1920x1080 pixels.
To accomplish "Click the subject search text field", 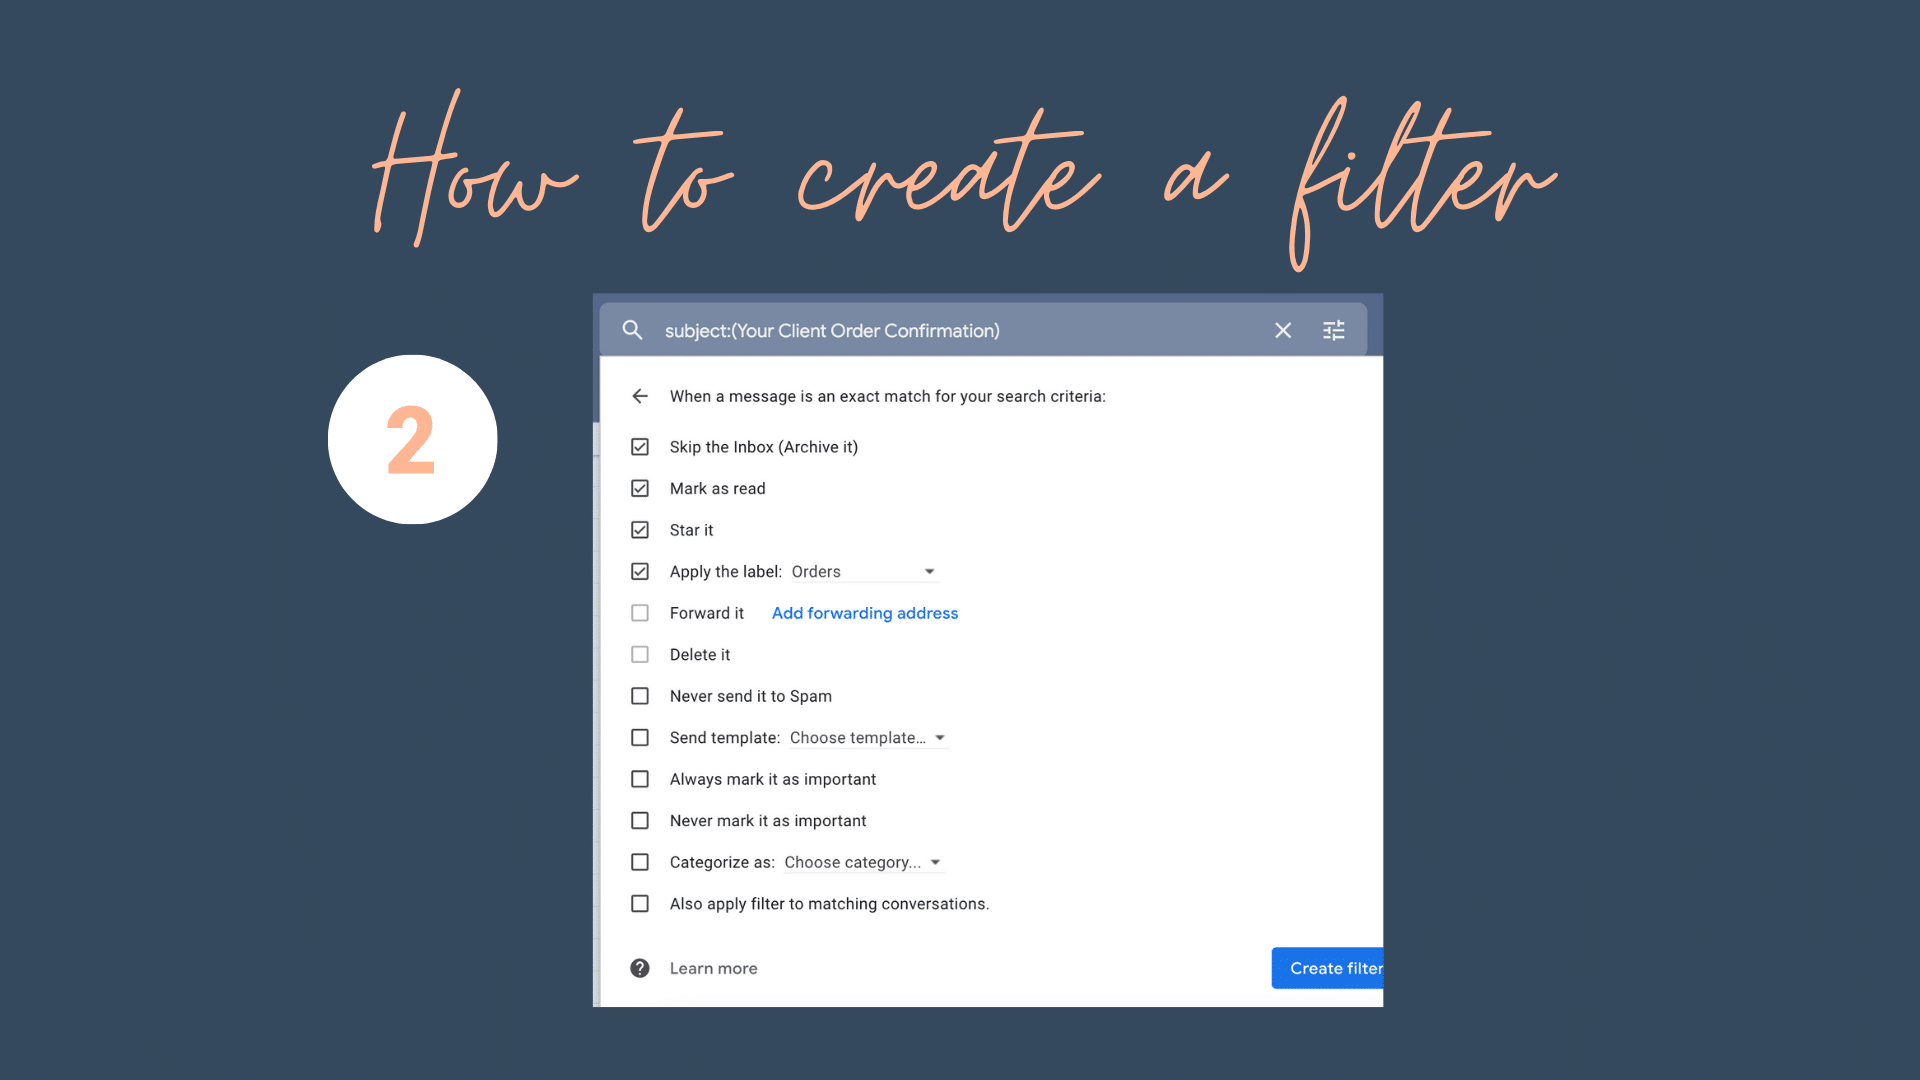I will [x=960, y=330].
